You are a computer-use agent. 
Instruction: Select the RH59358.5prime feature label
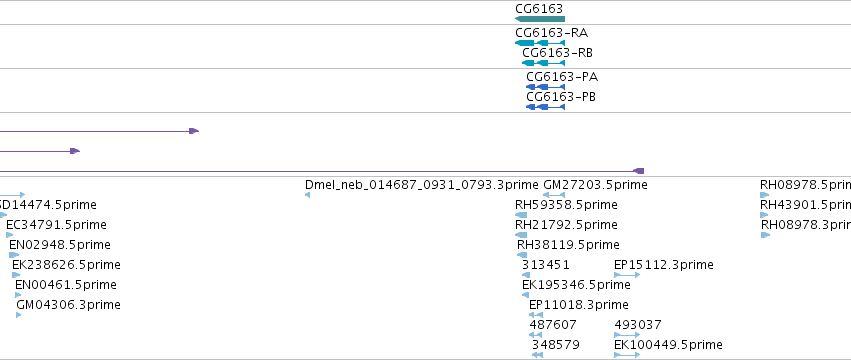coord(566,205)
